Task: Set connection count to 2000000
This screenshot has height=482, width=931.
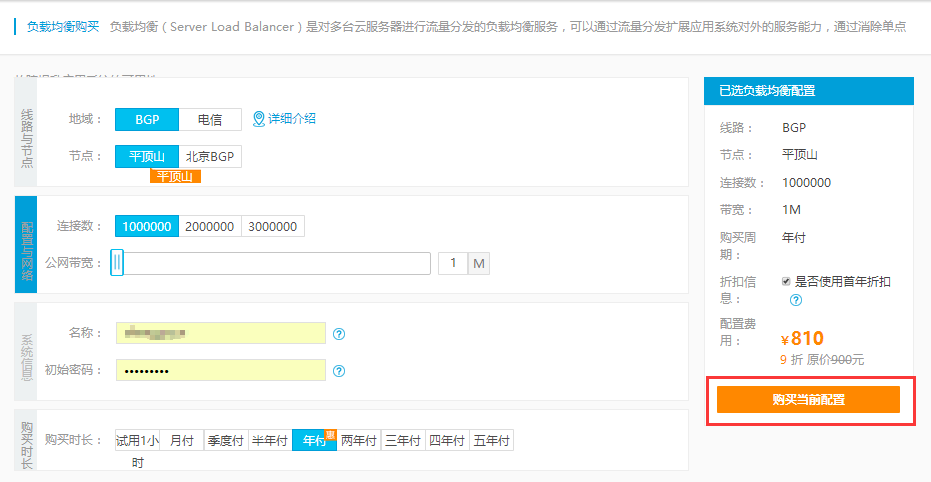Action: pyautogui.click(x=210, y=227)
